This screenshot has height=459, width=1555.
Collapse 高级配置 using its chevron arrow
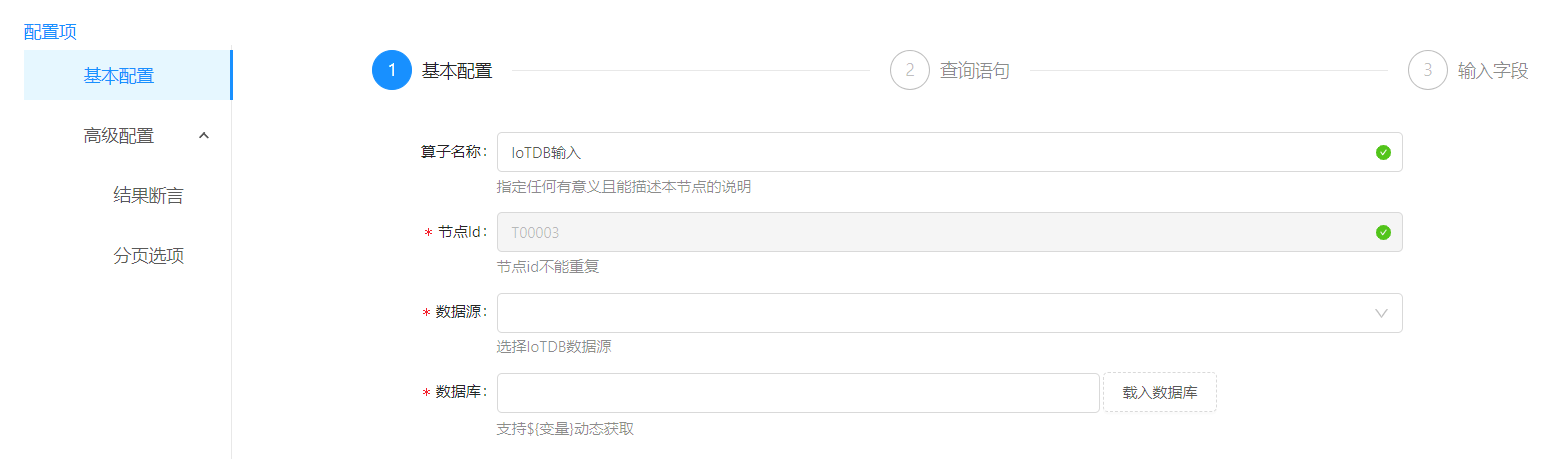point(204,136)
